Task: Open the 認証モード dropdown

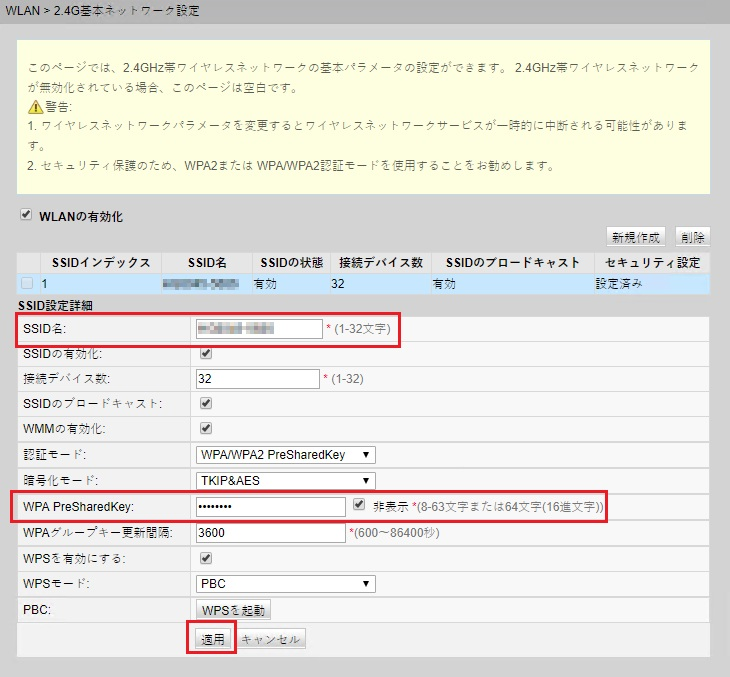Action: click(x=286, y=454)
